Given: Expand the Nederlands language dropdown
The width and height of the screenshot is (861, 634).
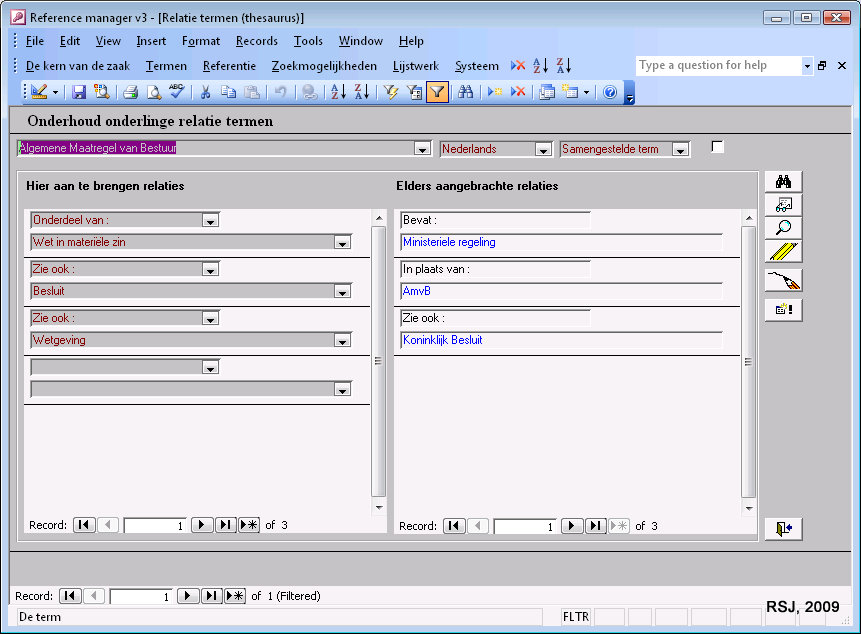Looking at the screenshot, I should pos(543,149).
